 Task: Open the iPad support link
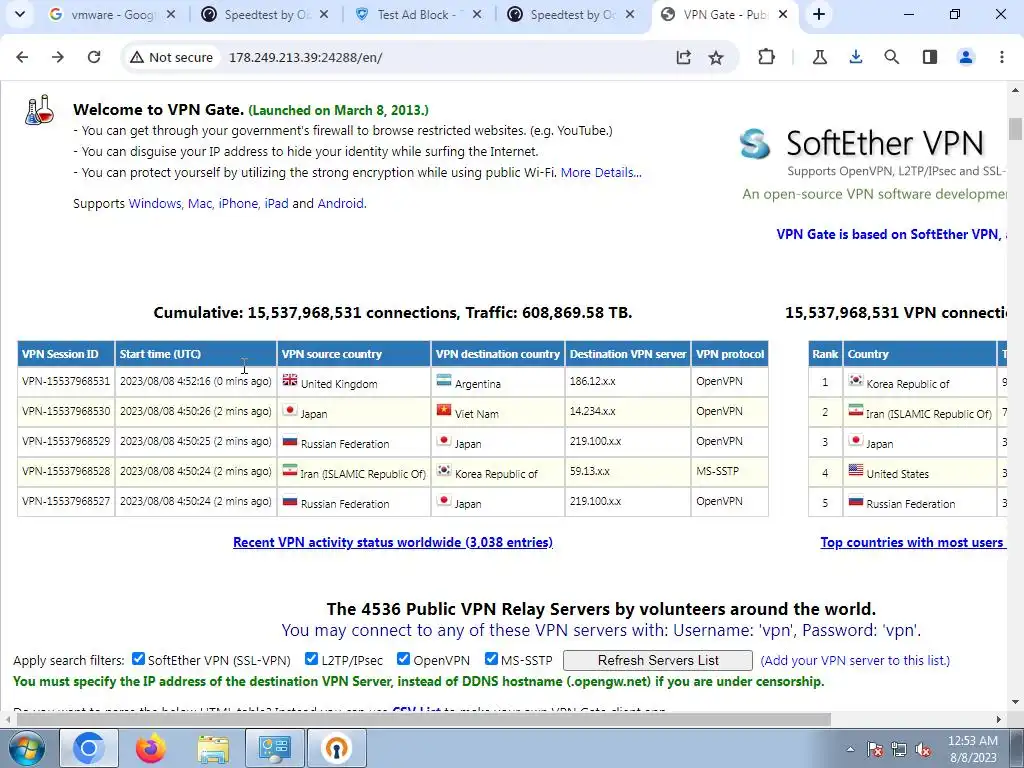[x=276, y=203]
